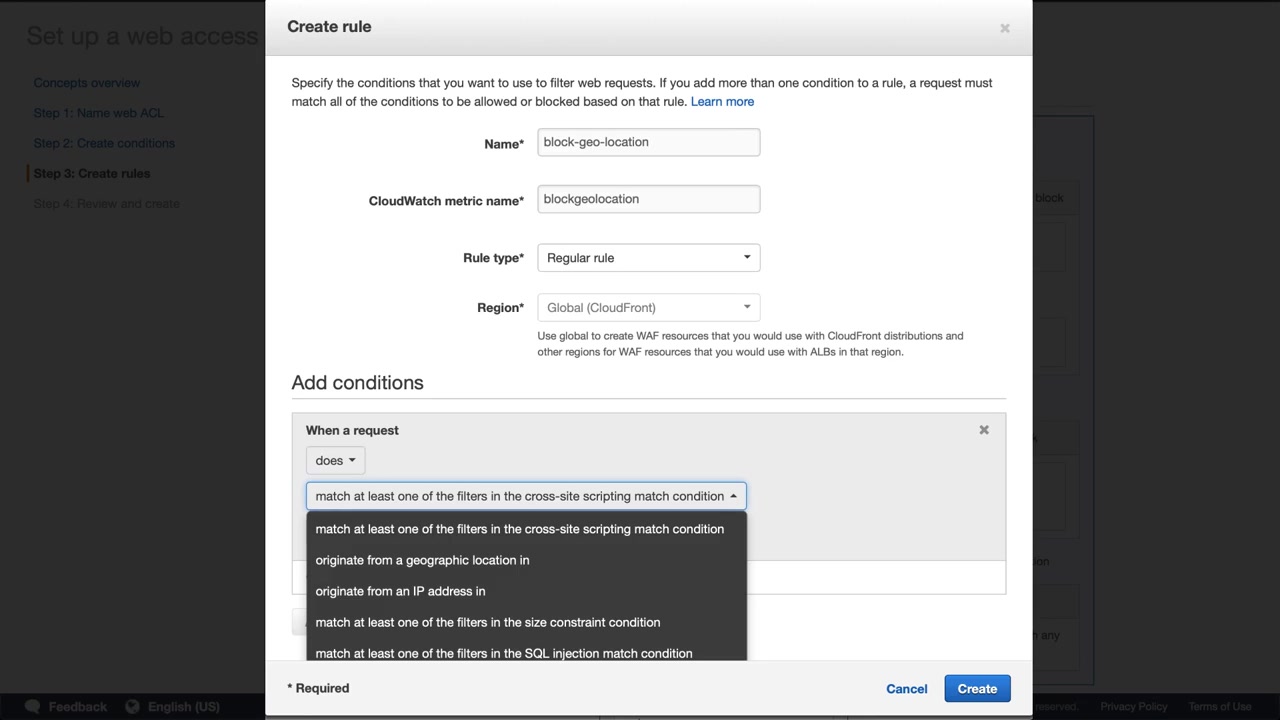Close the Create rule dialog with X
1280x720 pixels.
1005,28
